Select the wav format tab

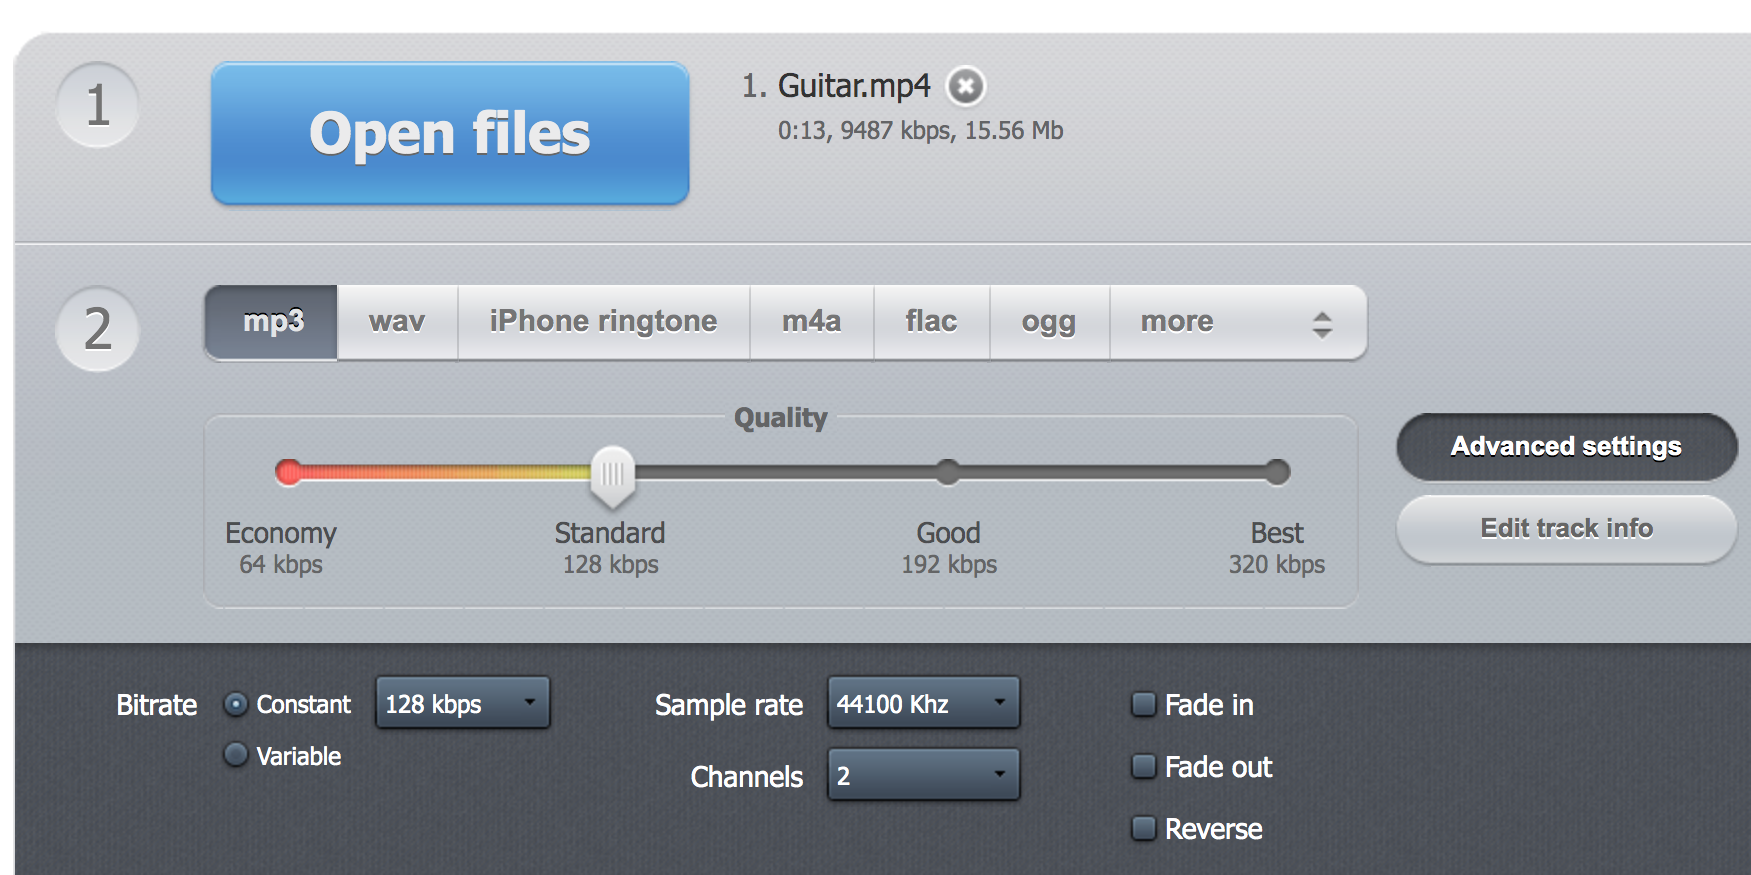(397, 322)
